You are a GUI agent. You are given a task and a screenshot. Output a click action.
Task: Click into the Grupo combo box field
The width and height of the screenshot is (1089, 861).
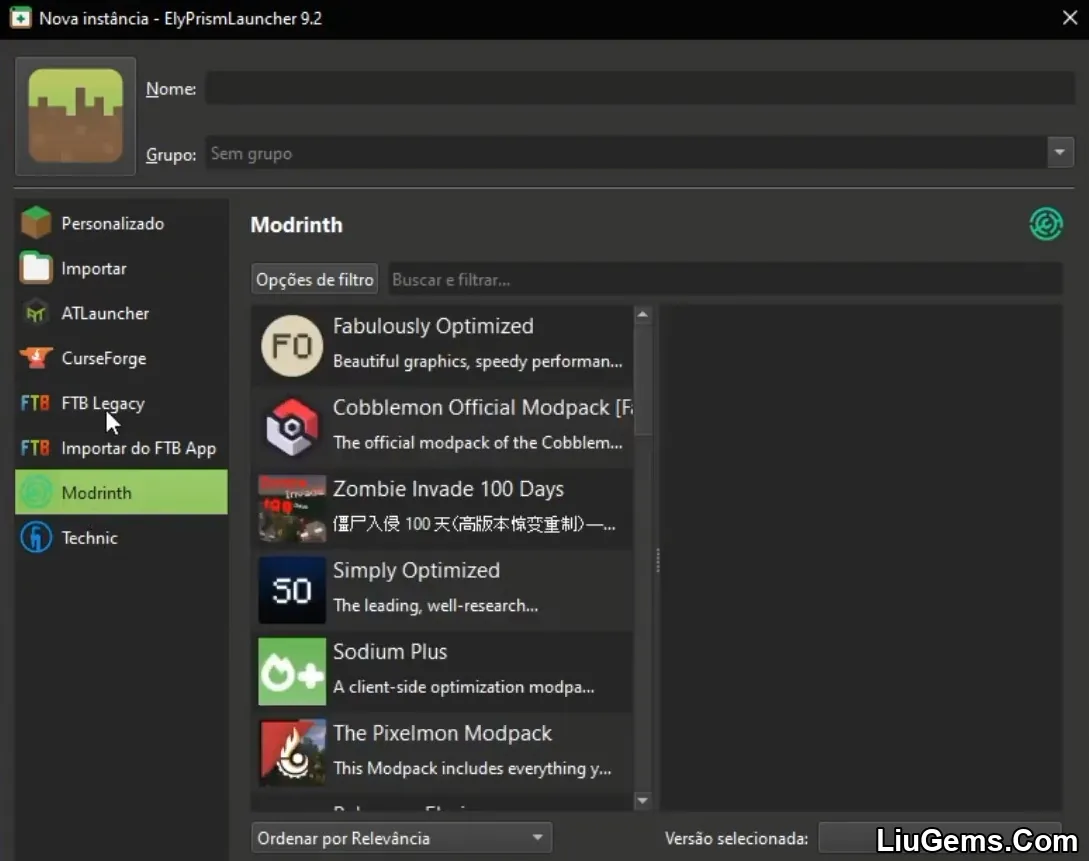[x=626, y=153]
